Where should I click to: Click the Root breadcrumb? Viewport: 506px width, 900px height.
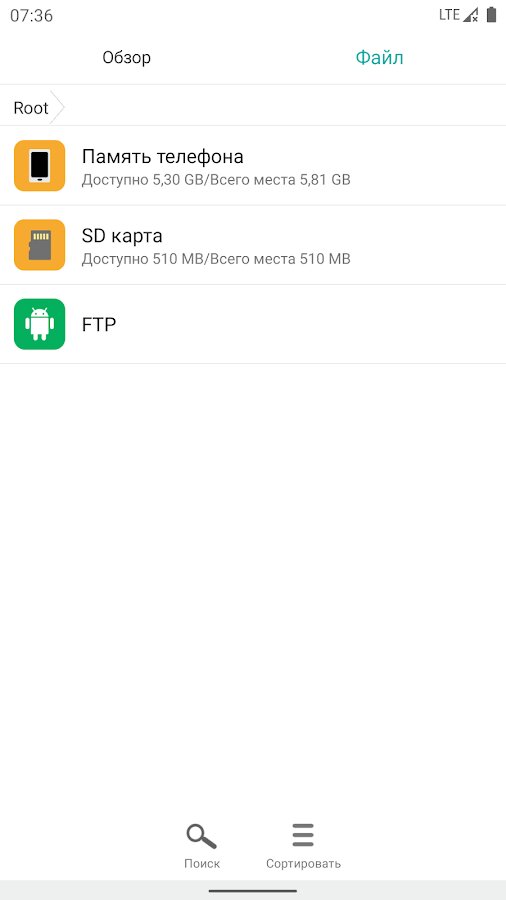pyautogui.click(x=31, y=108)
